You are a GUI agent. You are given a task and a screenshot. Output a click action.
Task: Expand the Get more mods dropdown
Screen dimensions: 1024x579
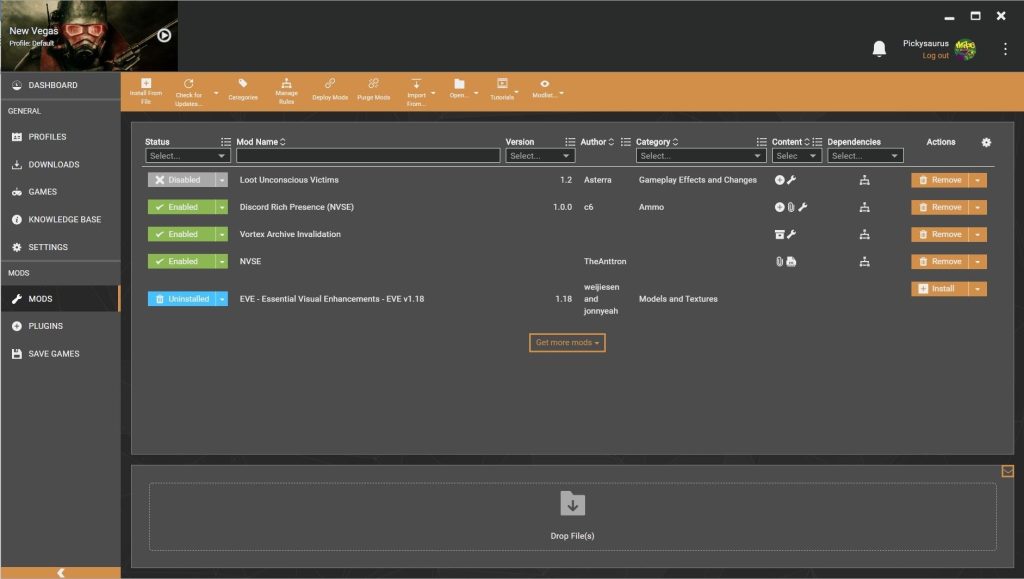(x=567, y=343)
